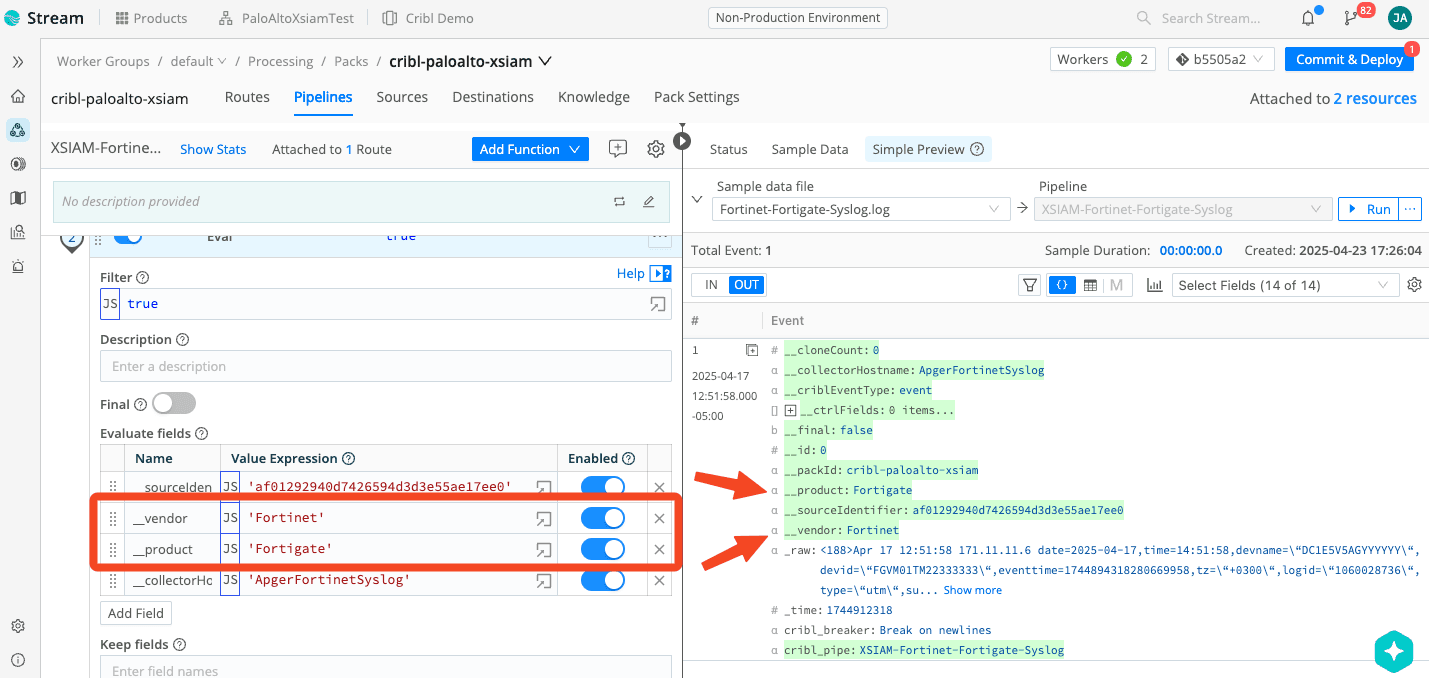This screenshot has width=1429, height=678.
Task: Click the pipeline settings gear icon
Action: pyautogui.click(x=655, y=149)
